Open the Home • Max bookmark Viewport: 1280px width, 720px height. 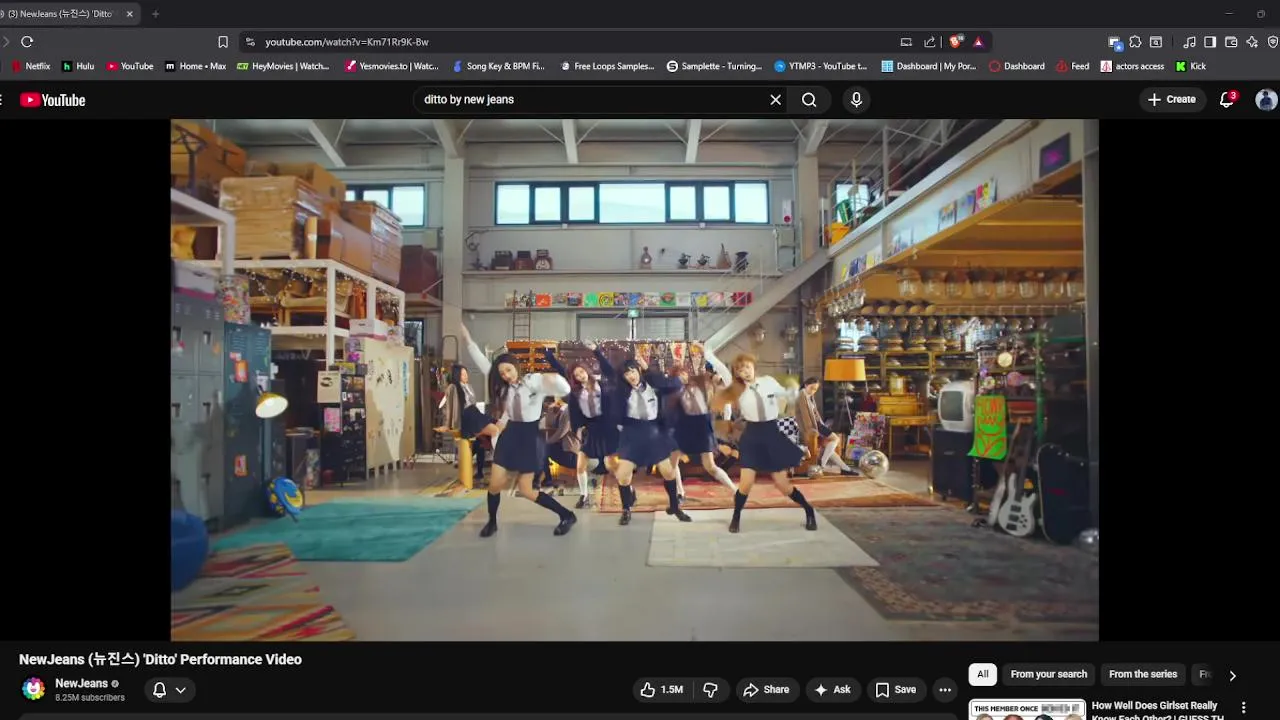coord(195,66)
